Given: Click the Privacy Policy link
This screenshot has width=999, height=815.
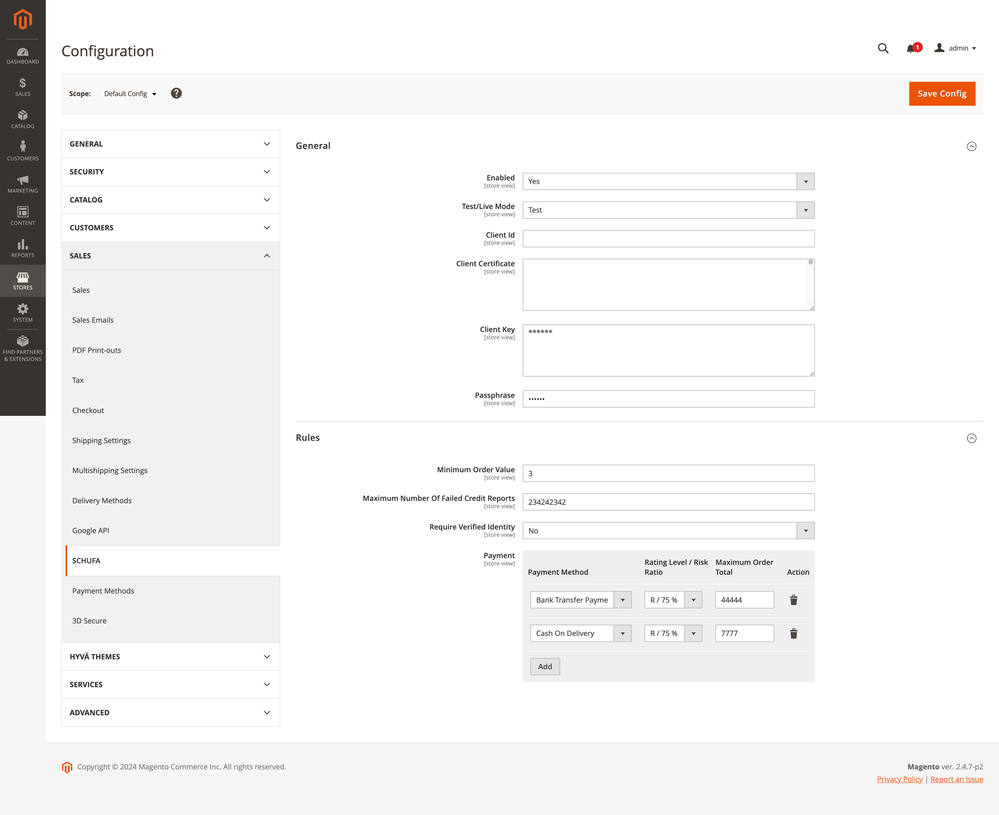Looking at the screenshot, I should [899, 779].
